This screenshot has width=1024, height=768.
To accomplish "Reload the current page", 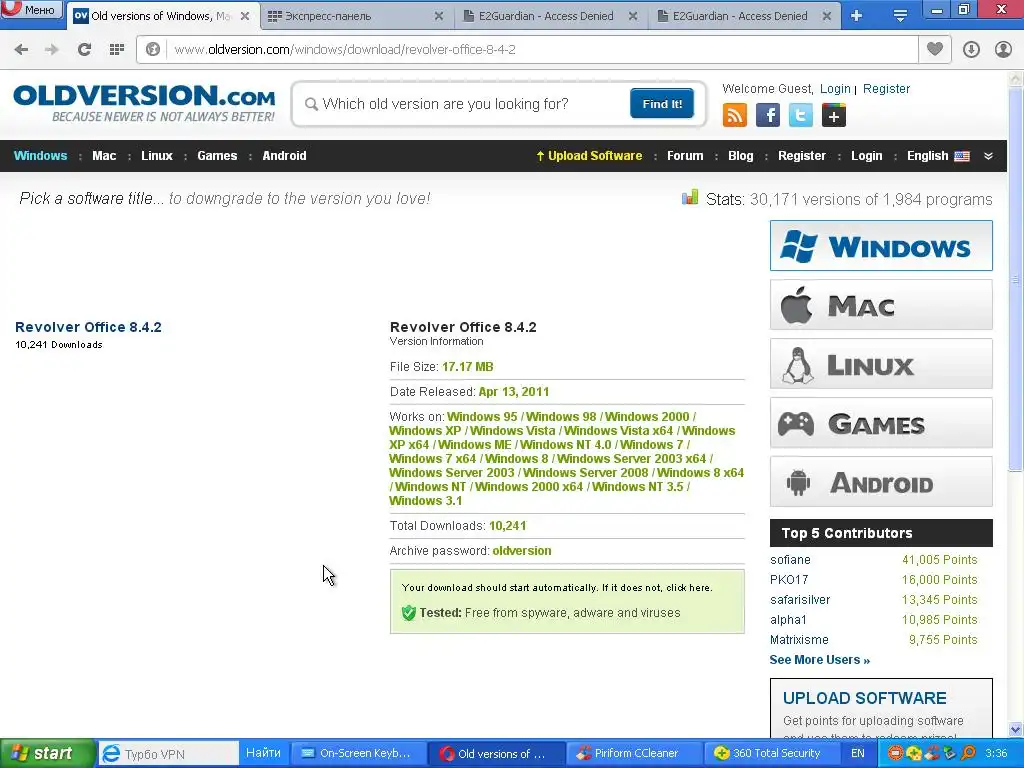I will tap(84, 49).
